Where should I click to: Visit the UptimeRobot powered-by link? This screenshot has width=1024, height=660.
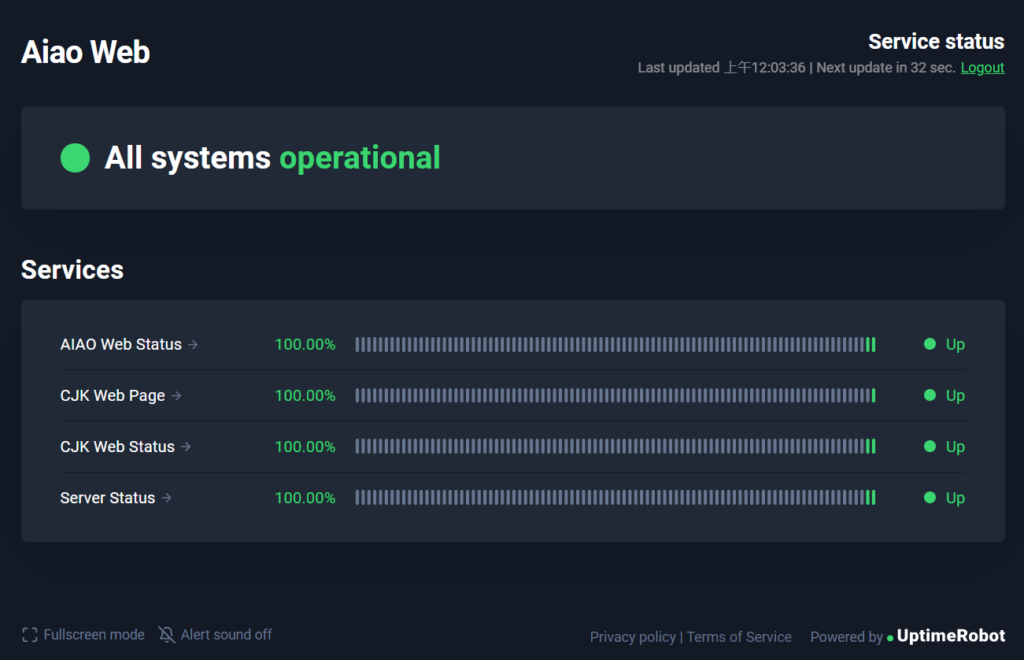pyautogui.click(x=951, y=636)
